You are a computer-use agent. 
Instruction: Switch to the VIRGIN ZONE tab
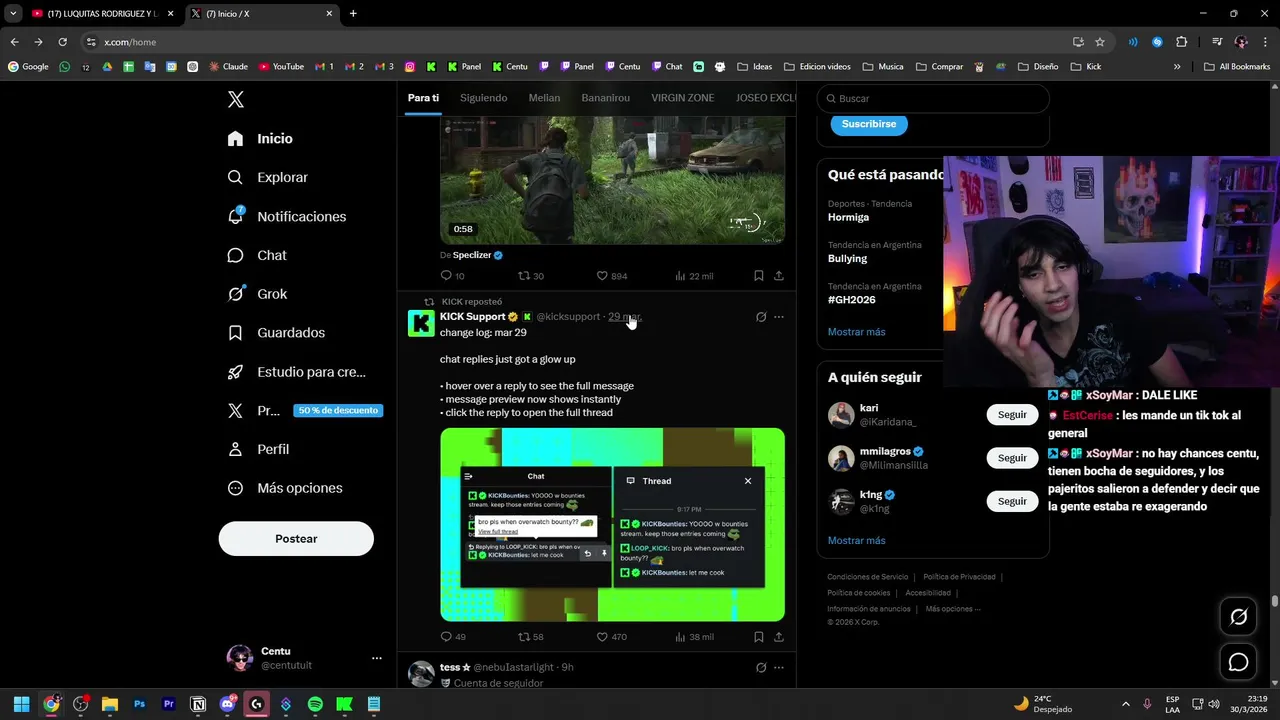tap(683, 98)
